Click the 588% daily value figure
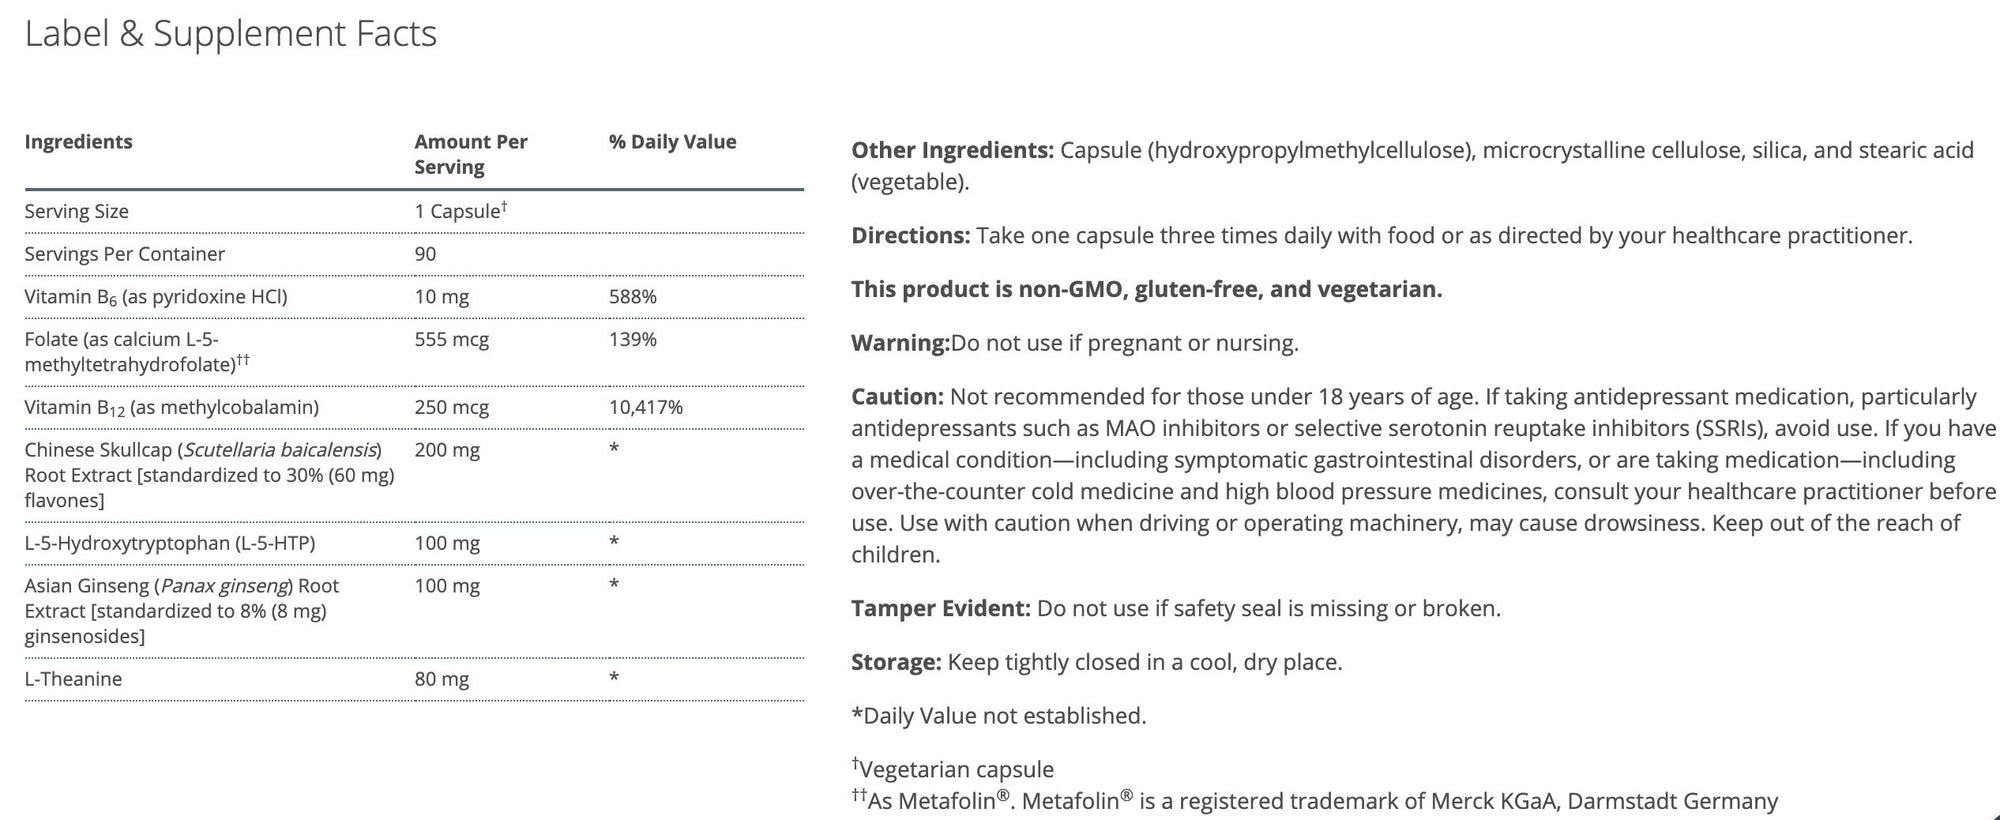 tap(632, 297)
